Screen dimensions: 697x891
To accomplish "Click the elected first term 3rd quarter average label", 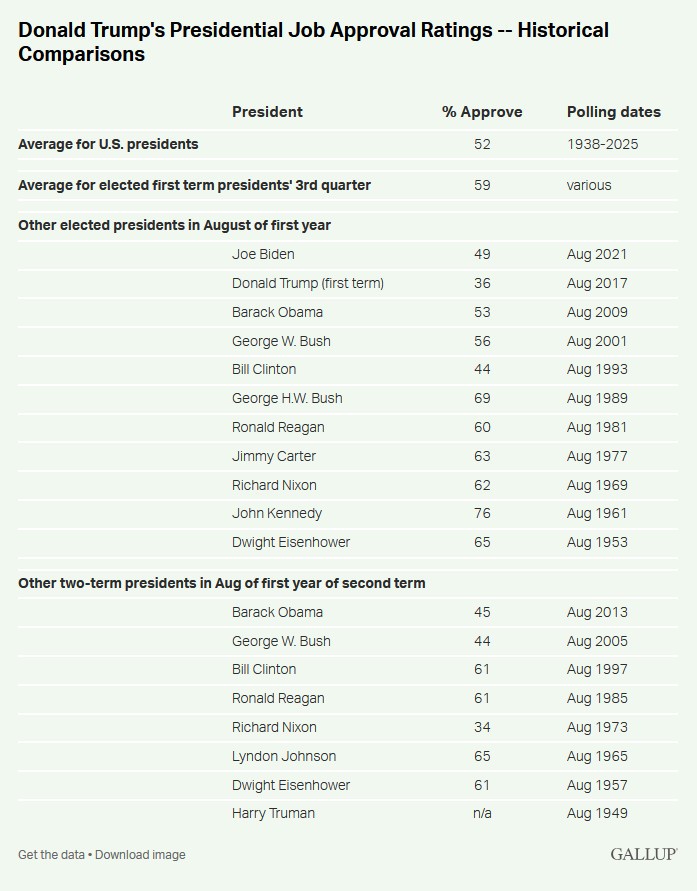I will pyautogui.click(x=194, y=185).
